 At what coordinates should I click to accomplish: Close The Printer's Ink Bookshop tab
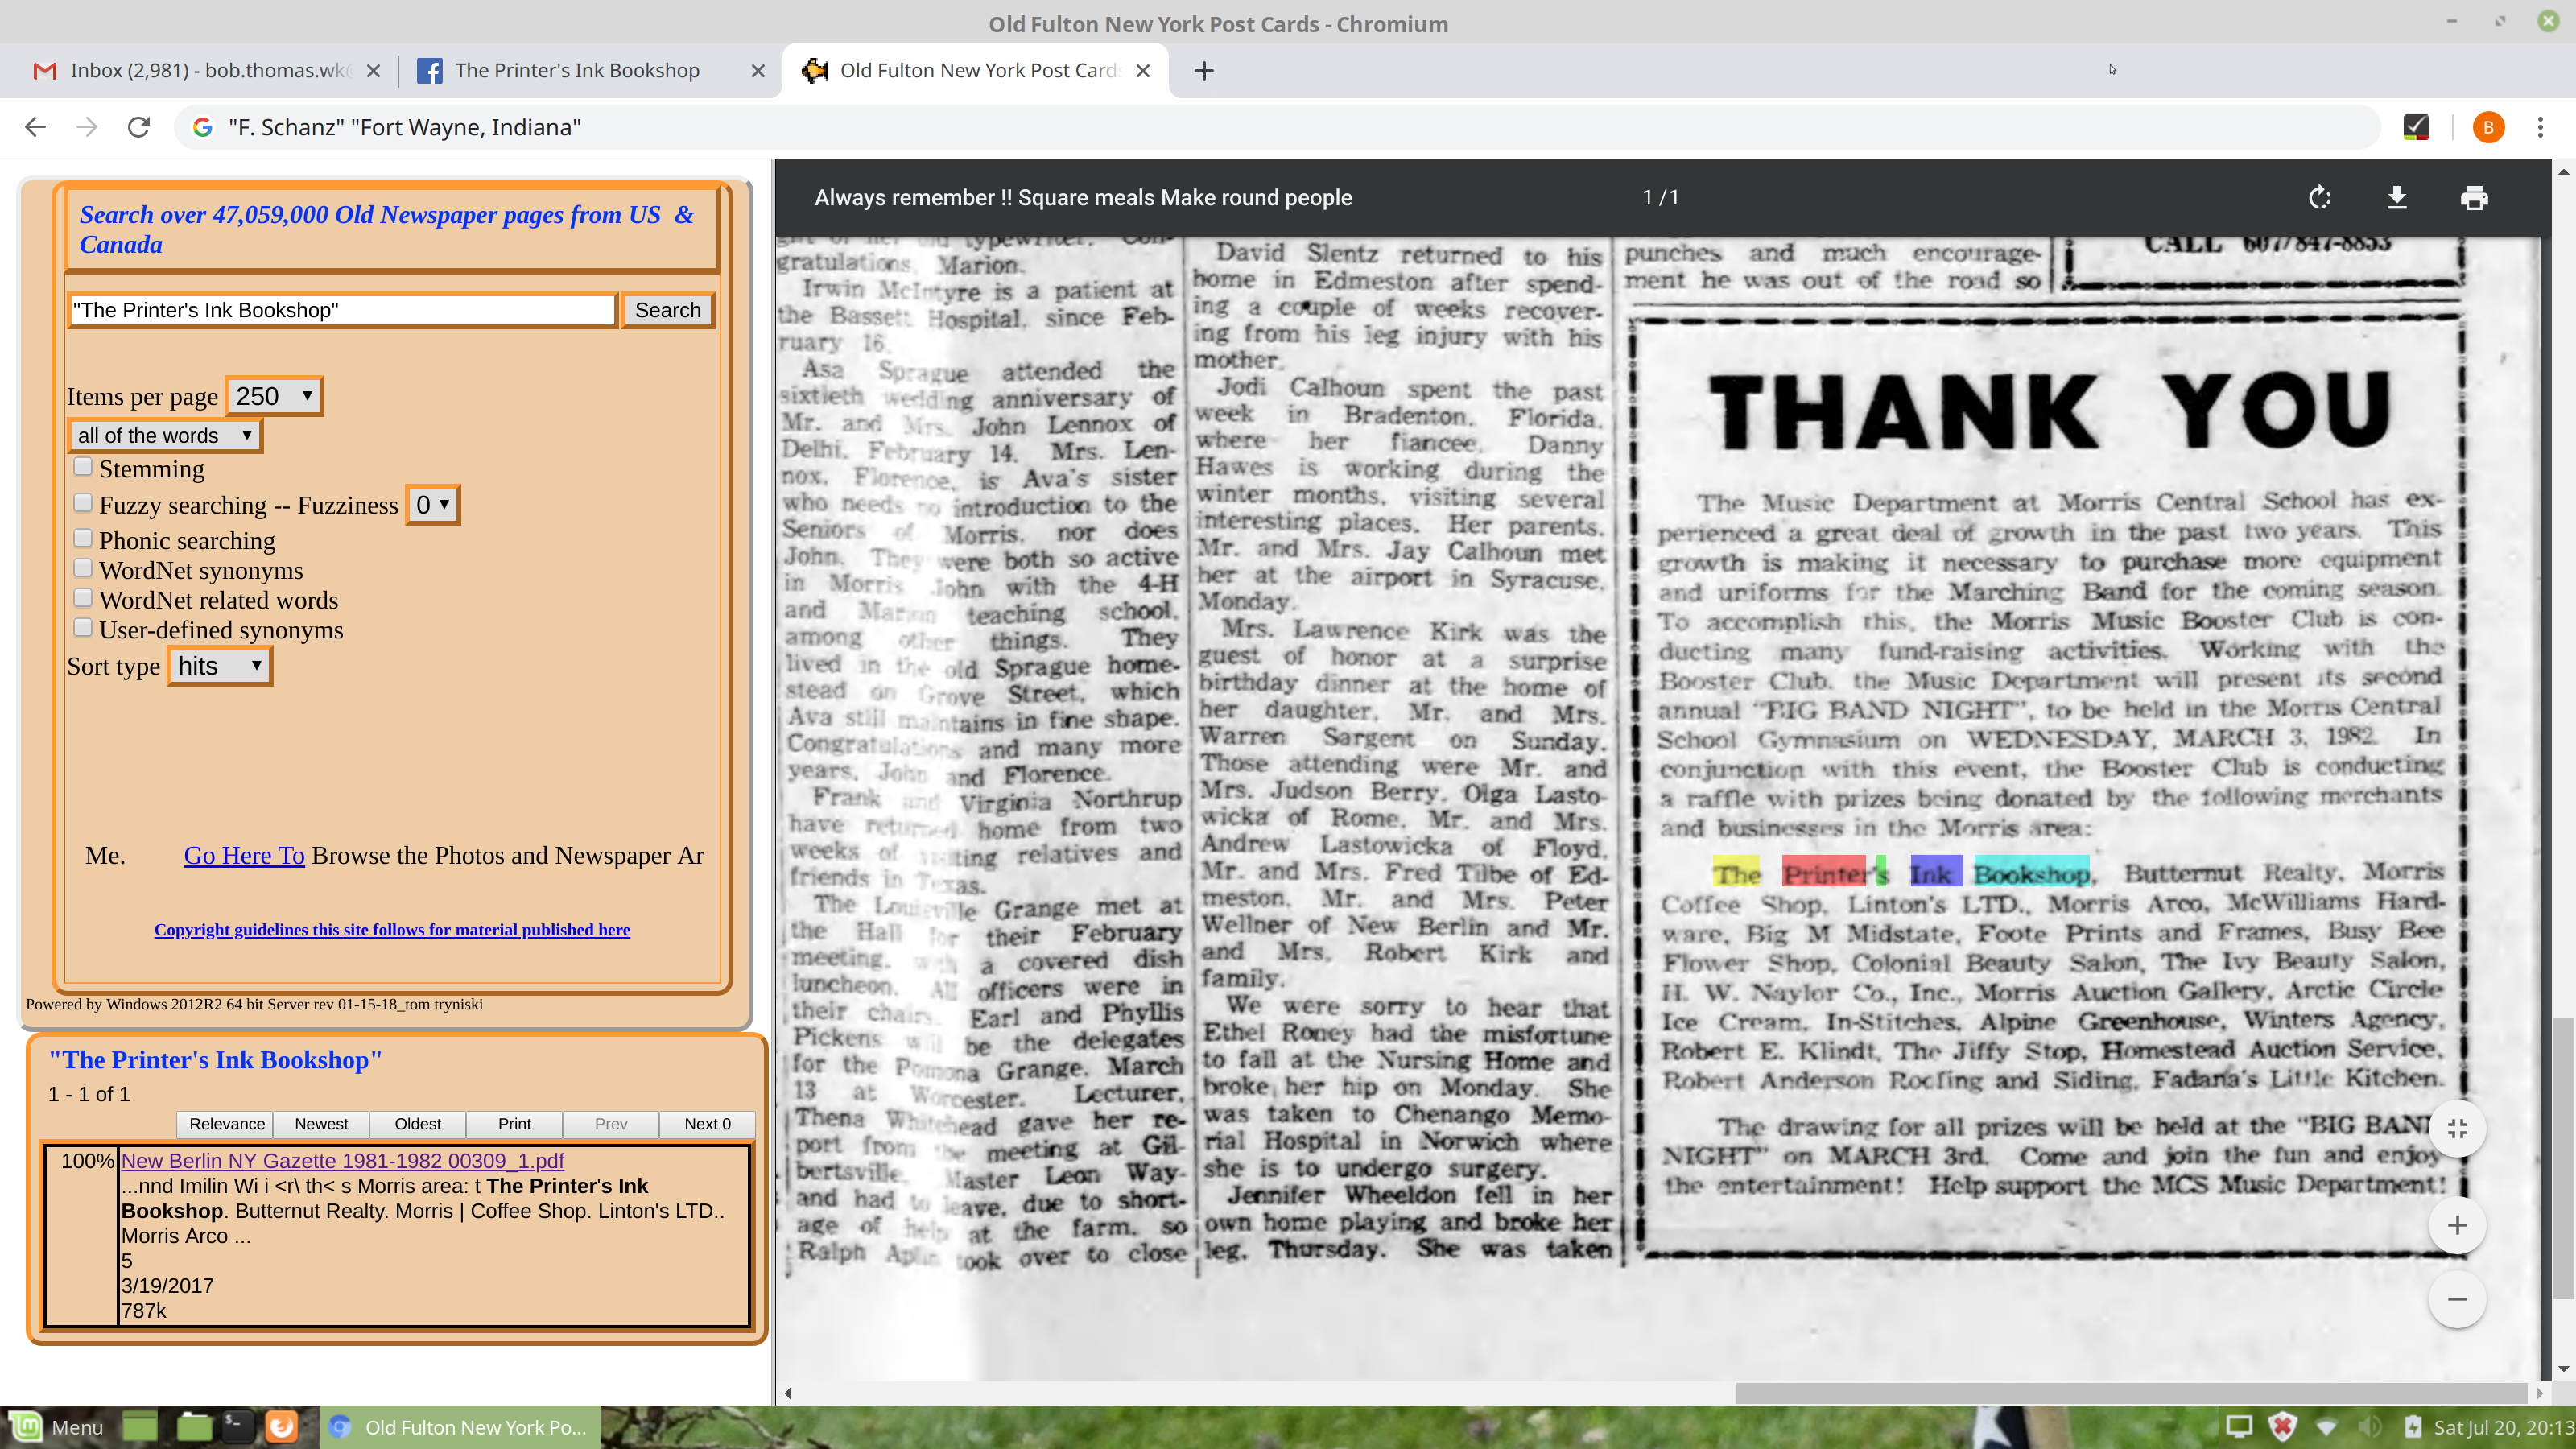tap(758, 71)
